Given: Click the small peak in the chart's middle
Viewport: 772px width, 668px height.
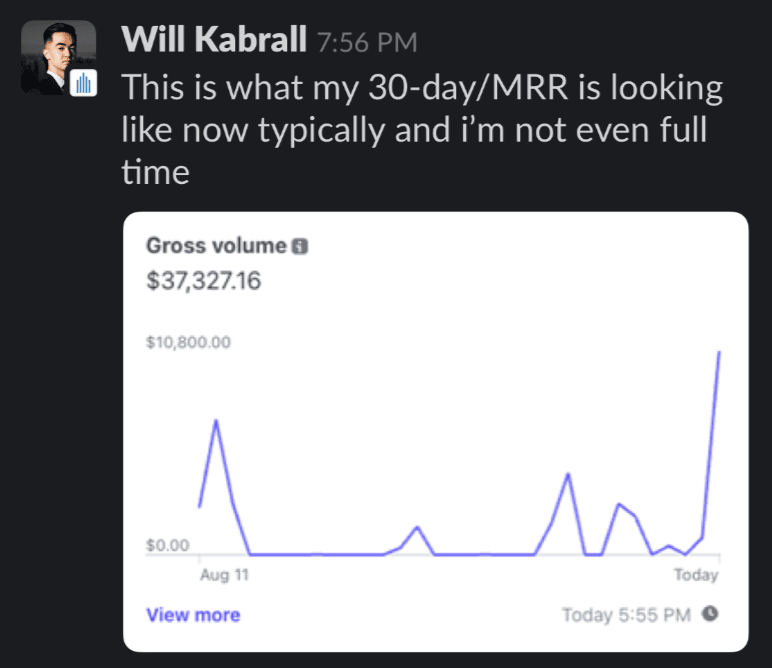Looking at the screenshot, I should click(x=417, y=527).
